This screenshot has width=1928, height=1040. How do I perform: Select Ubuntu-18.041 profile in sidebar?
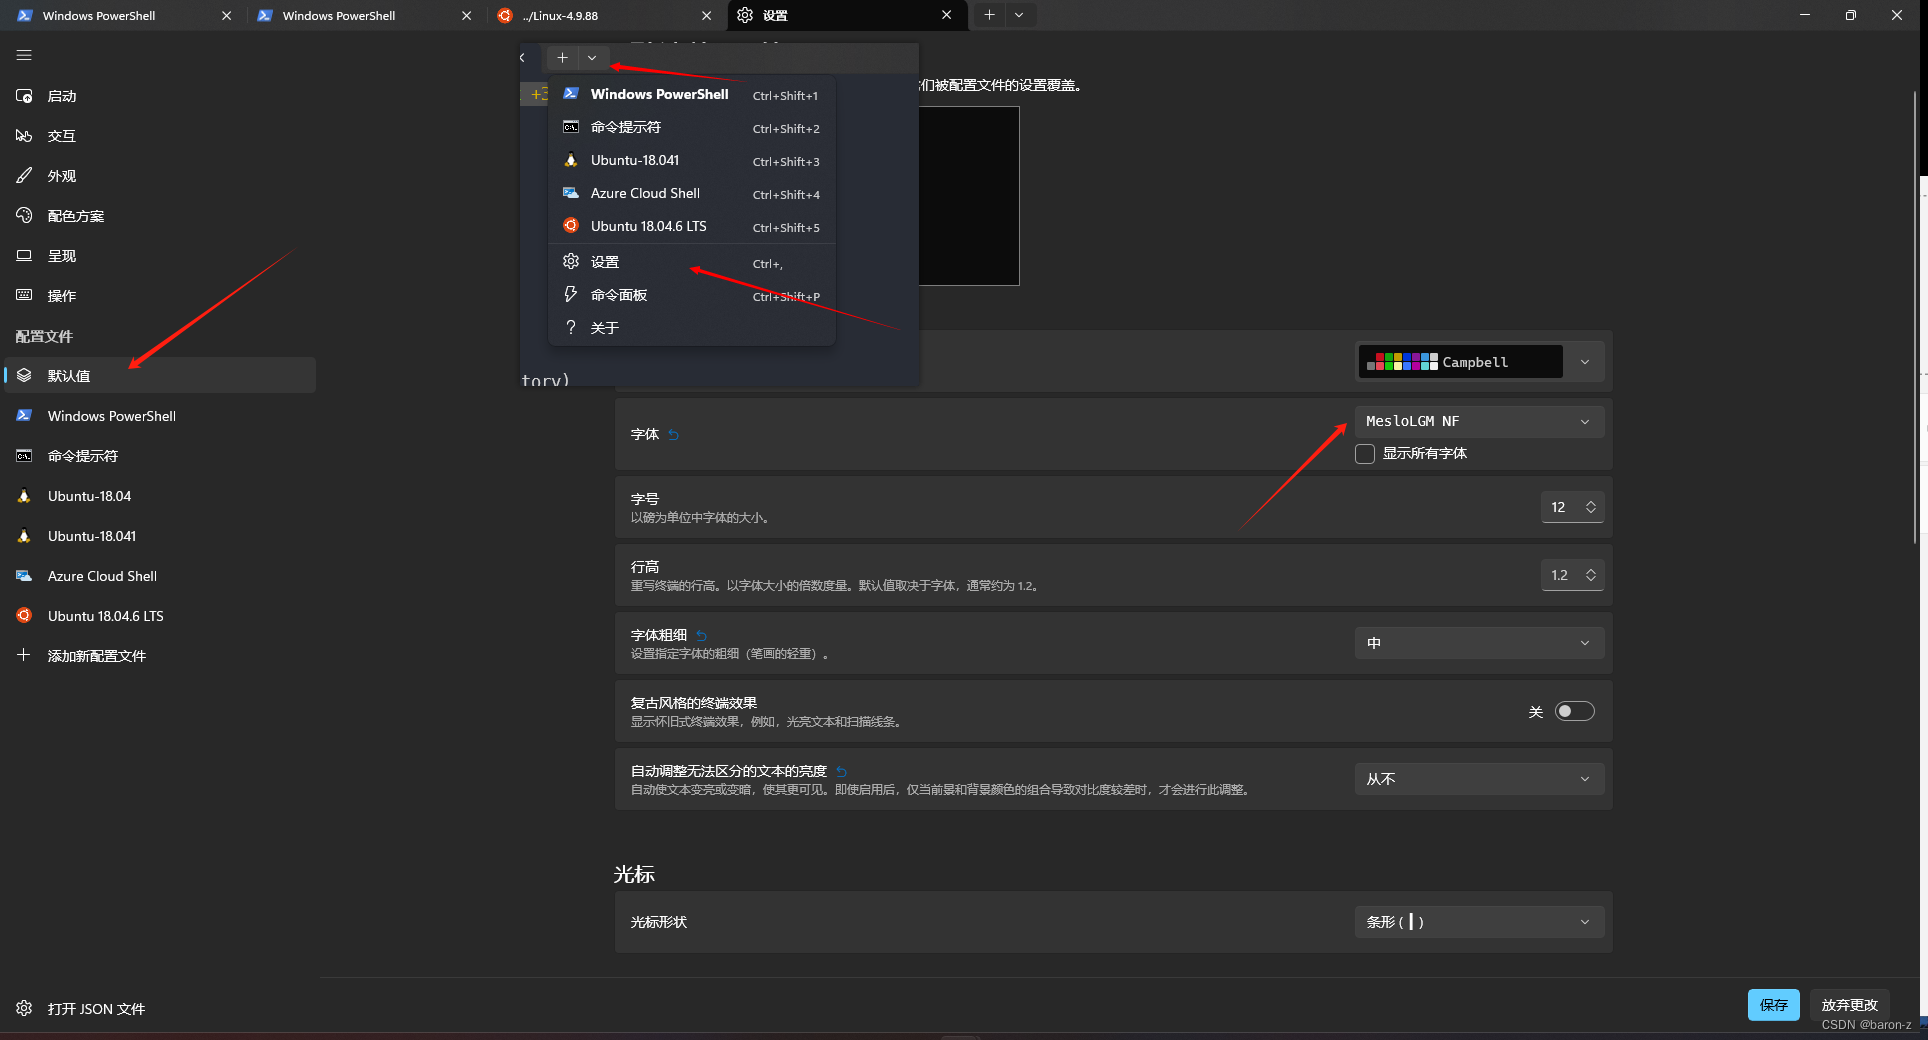coord(160,536)
